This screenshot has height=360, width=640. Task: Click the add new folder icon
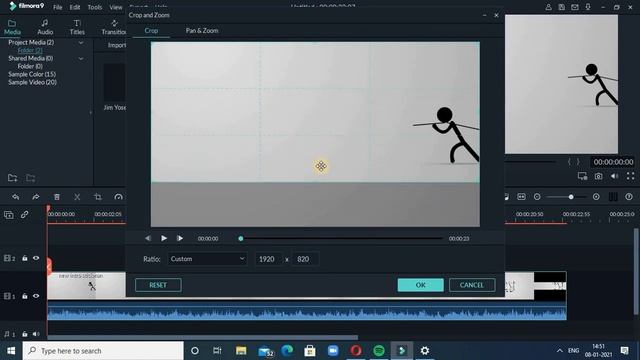coord(12,178)
